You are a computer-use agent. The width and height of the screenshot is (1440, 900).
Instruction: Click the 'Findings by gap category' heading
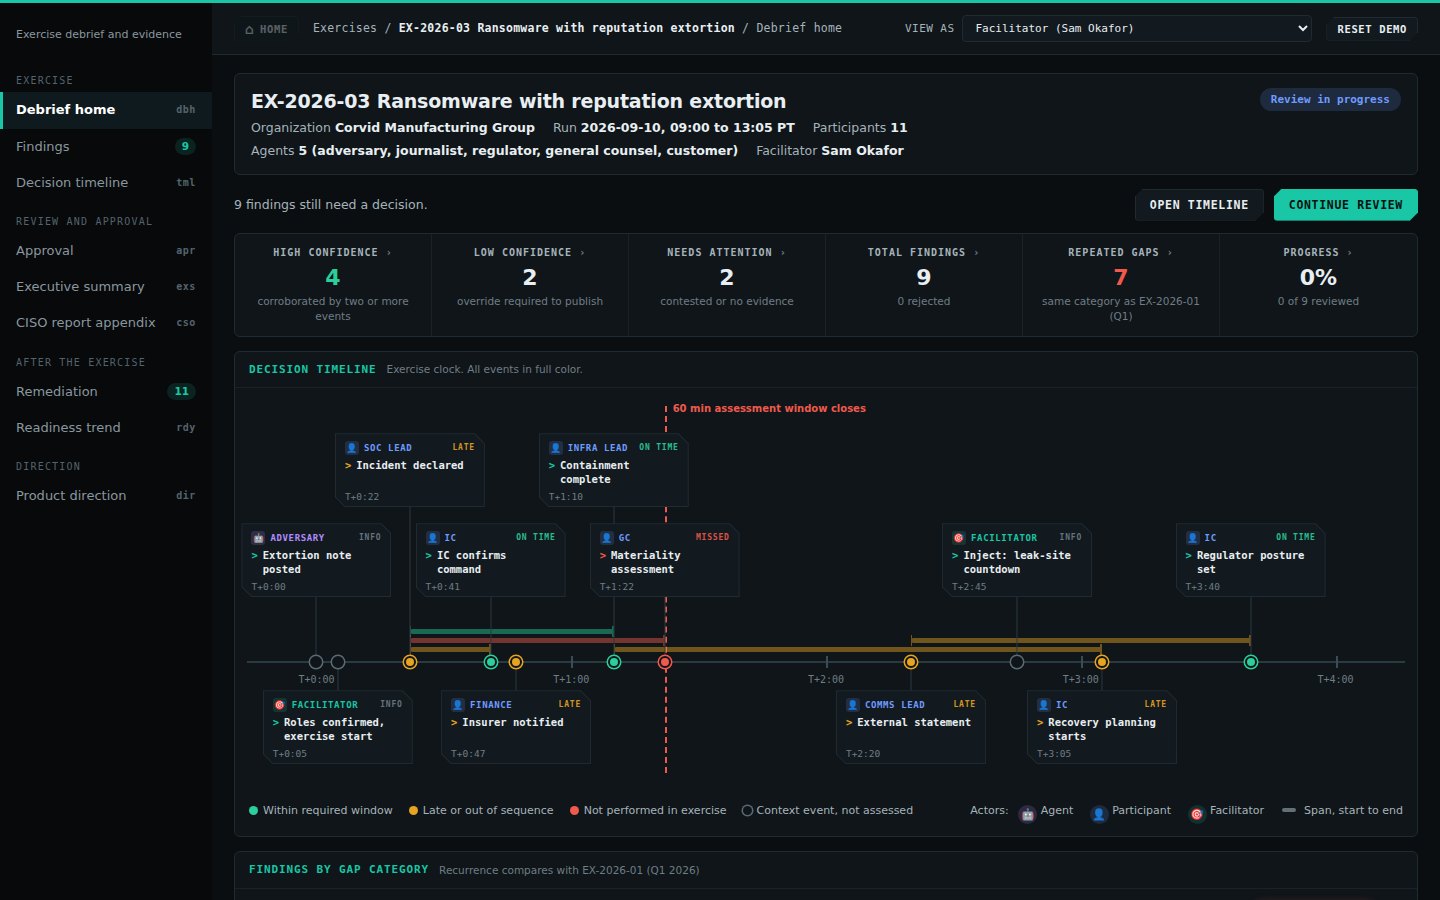click(338, 870)
